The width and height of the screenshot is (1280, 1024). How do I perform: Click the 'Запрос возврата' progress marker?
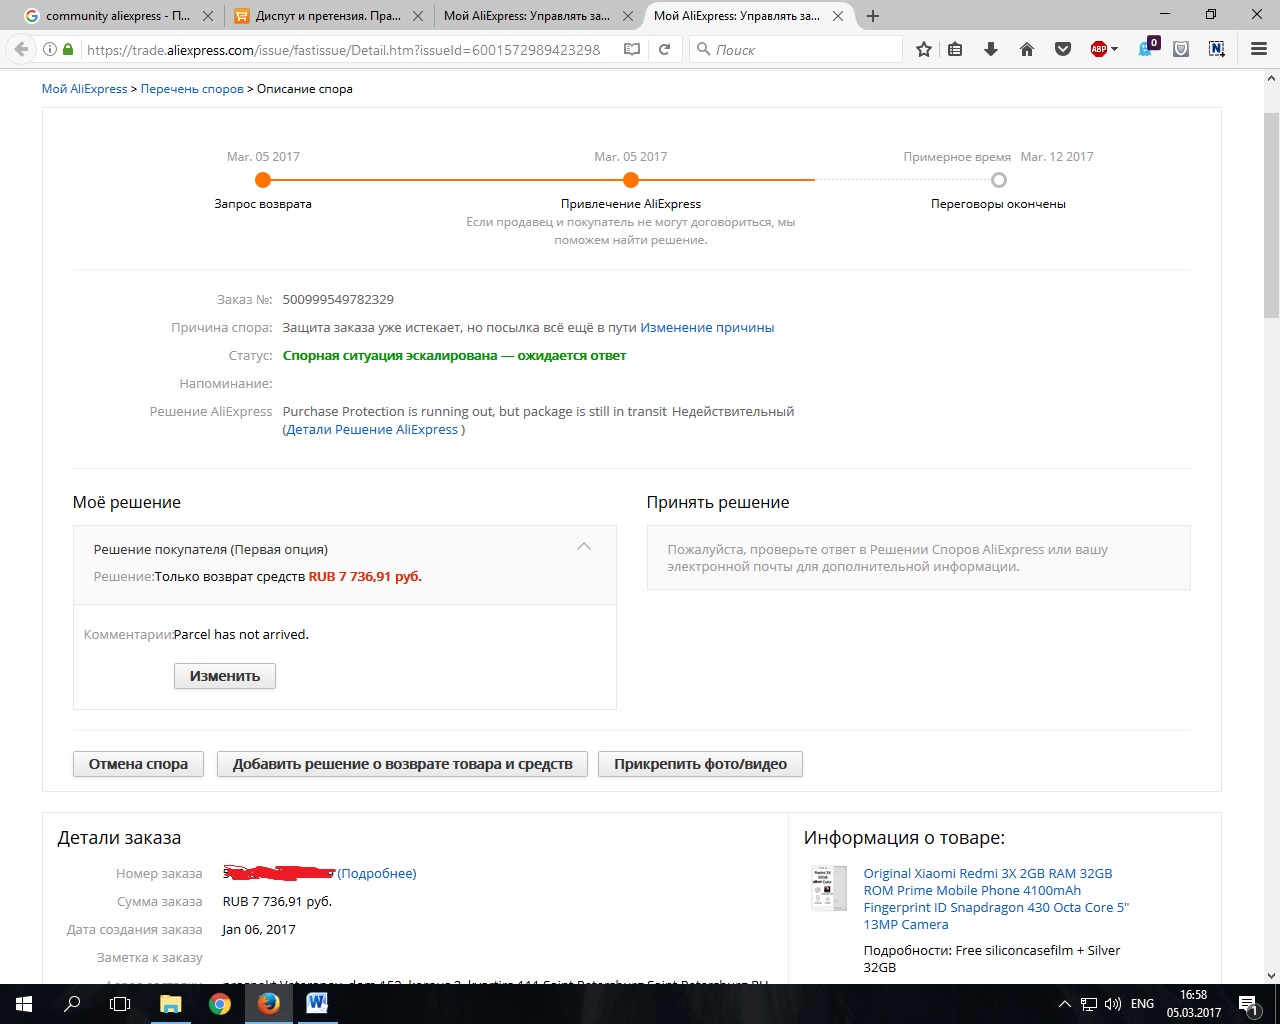point(263,180)
